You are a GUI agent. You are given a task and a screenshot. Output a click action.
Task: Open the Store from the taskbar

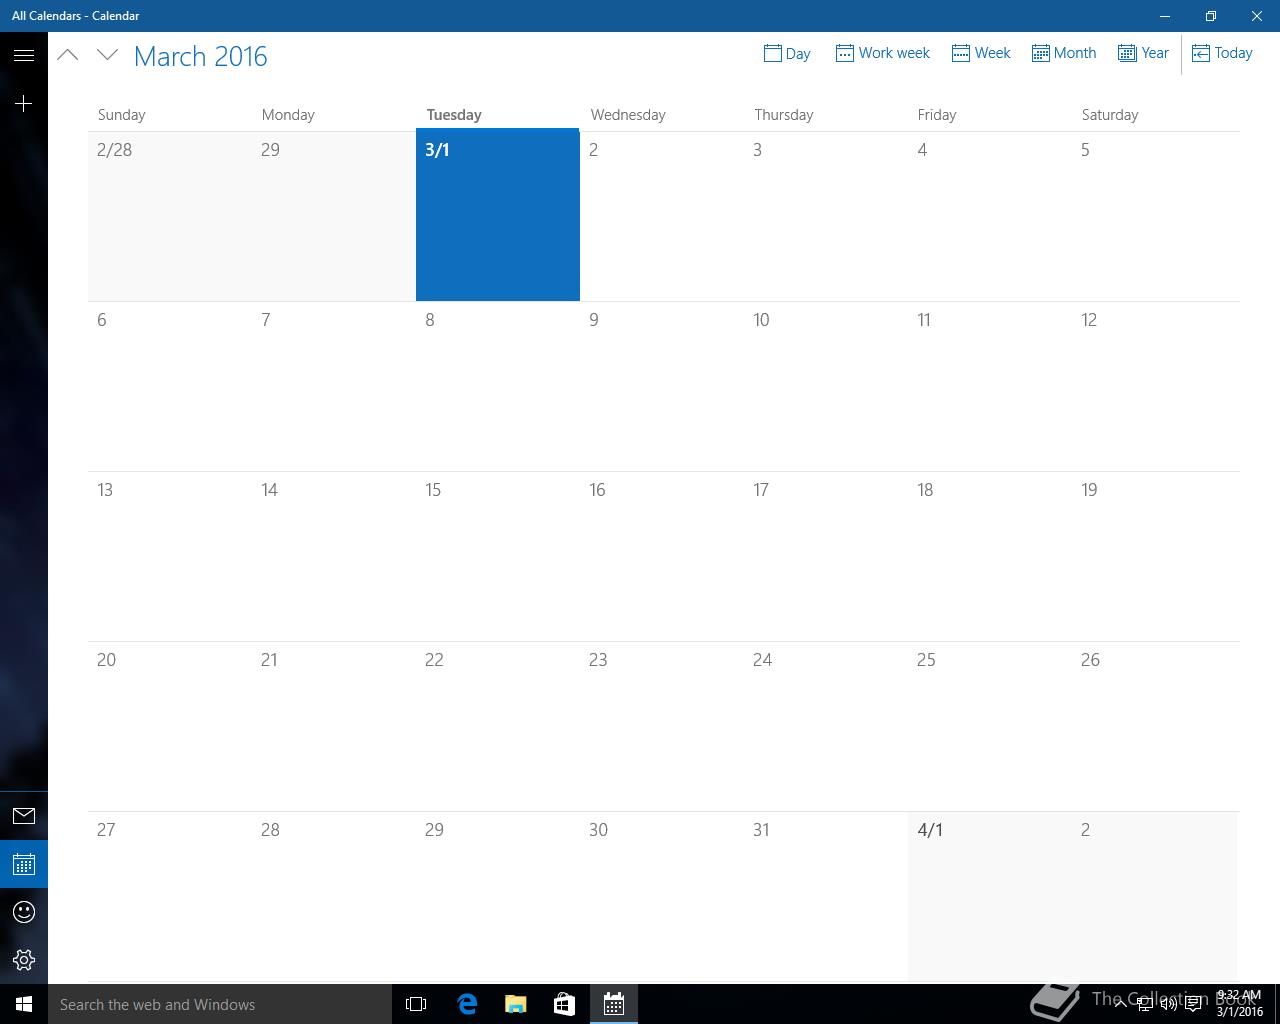click(x=564, y=1004)
